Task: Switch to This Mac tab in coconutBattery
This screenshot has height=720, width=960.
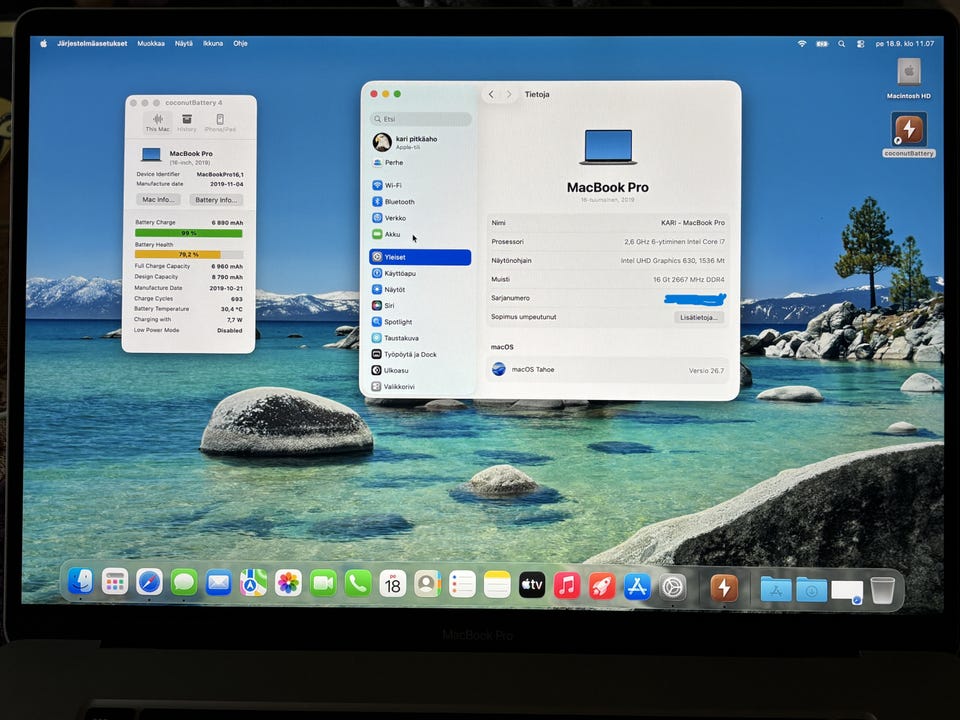Action: tap(157, 122)
